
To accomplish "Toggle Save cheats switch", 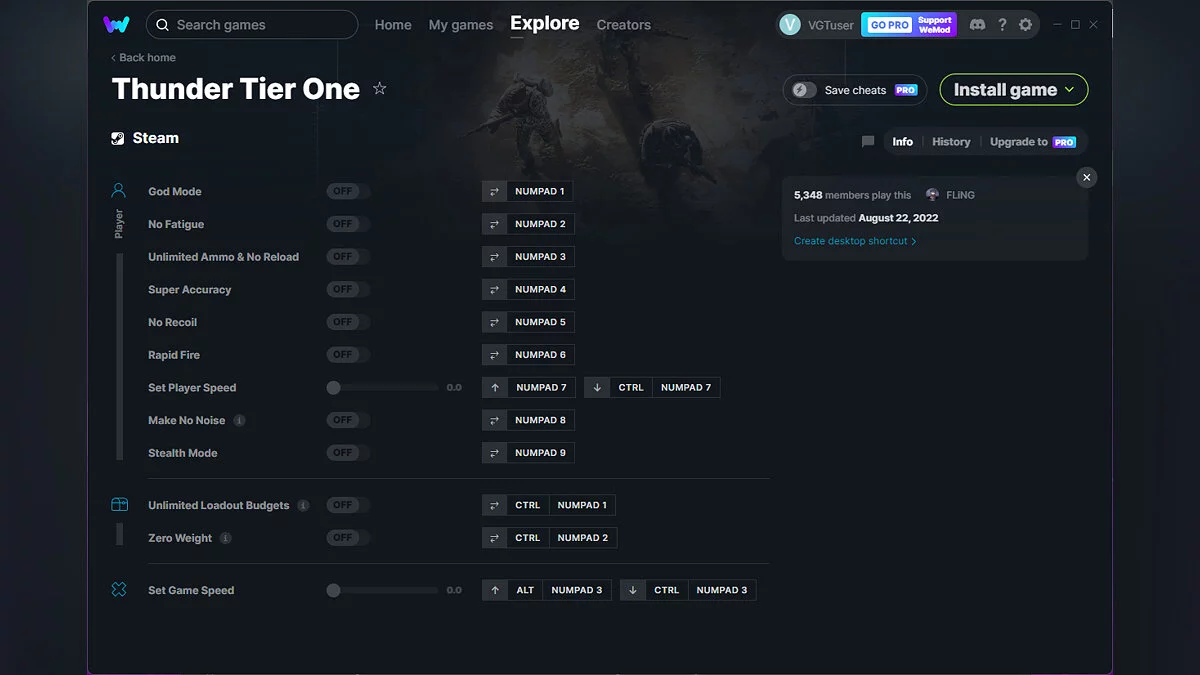I will (x=805, y=90).
